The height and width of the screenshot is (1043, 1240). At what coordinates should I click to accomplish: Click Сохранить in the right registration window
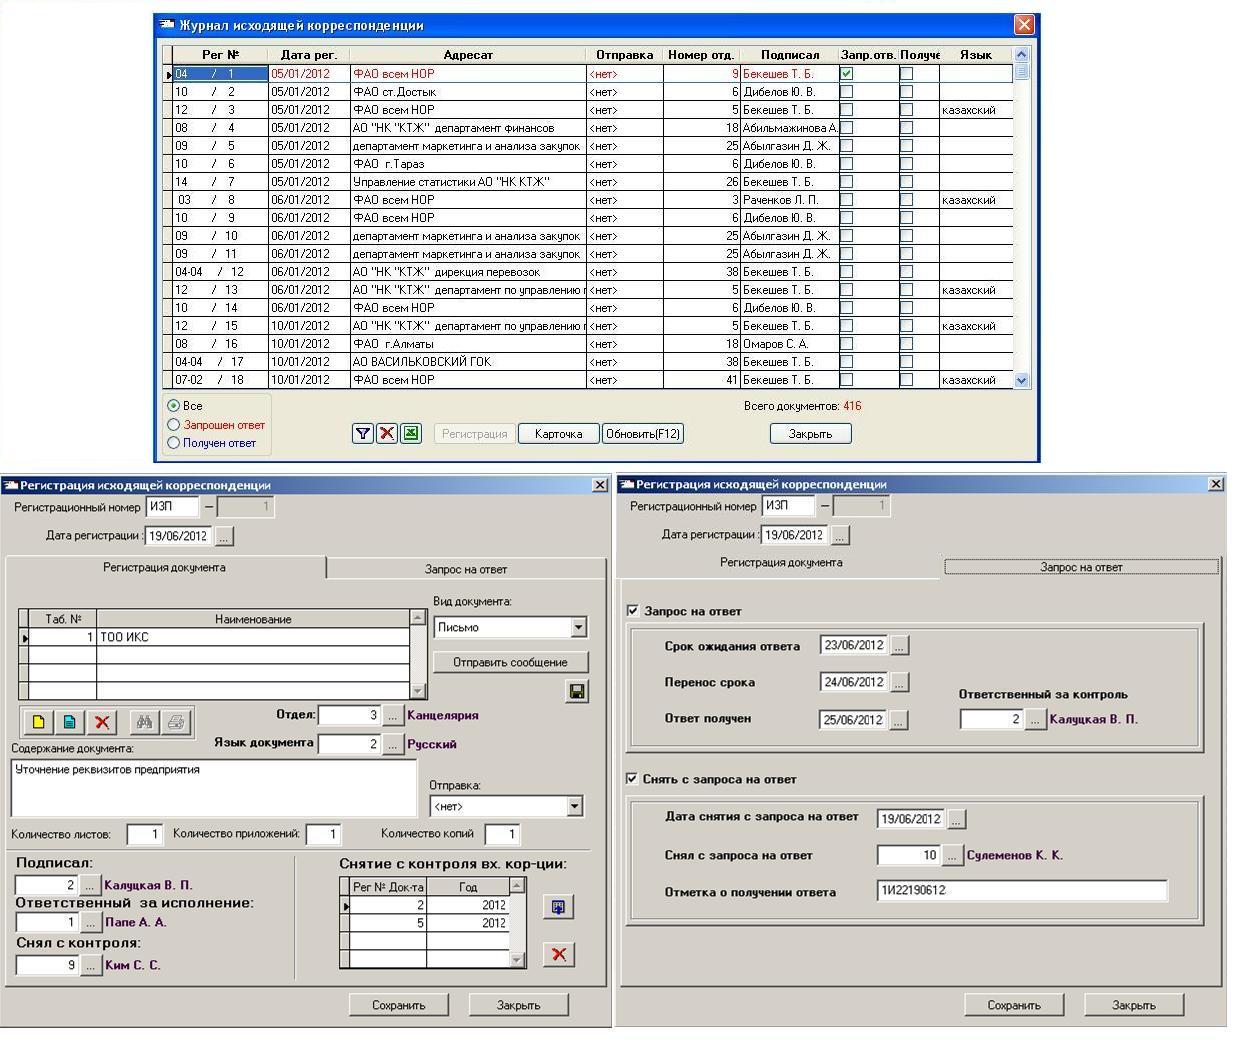(1014, 1005)
